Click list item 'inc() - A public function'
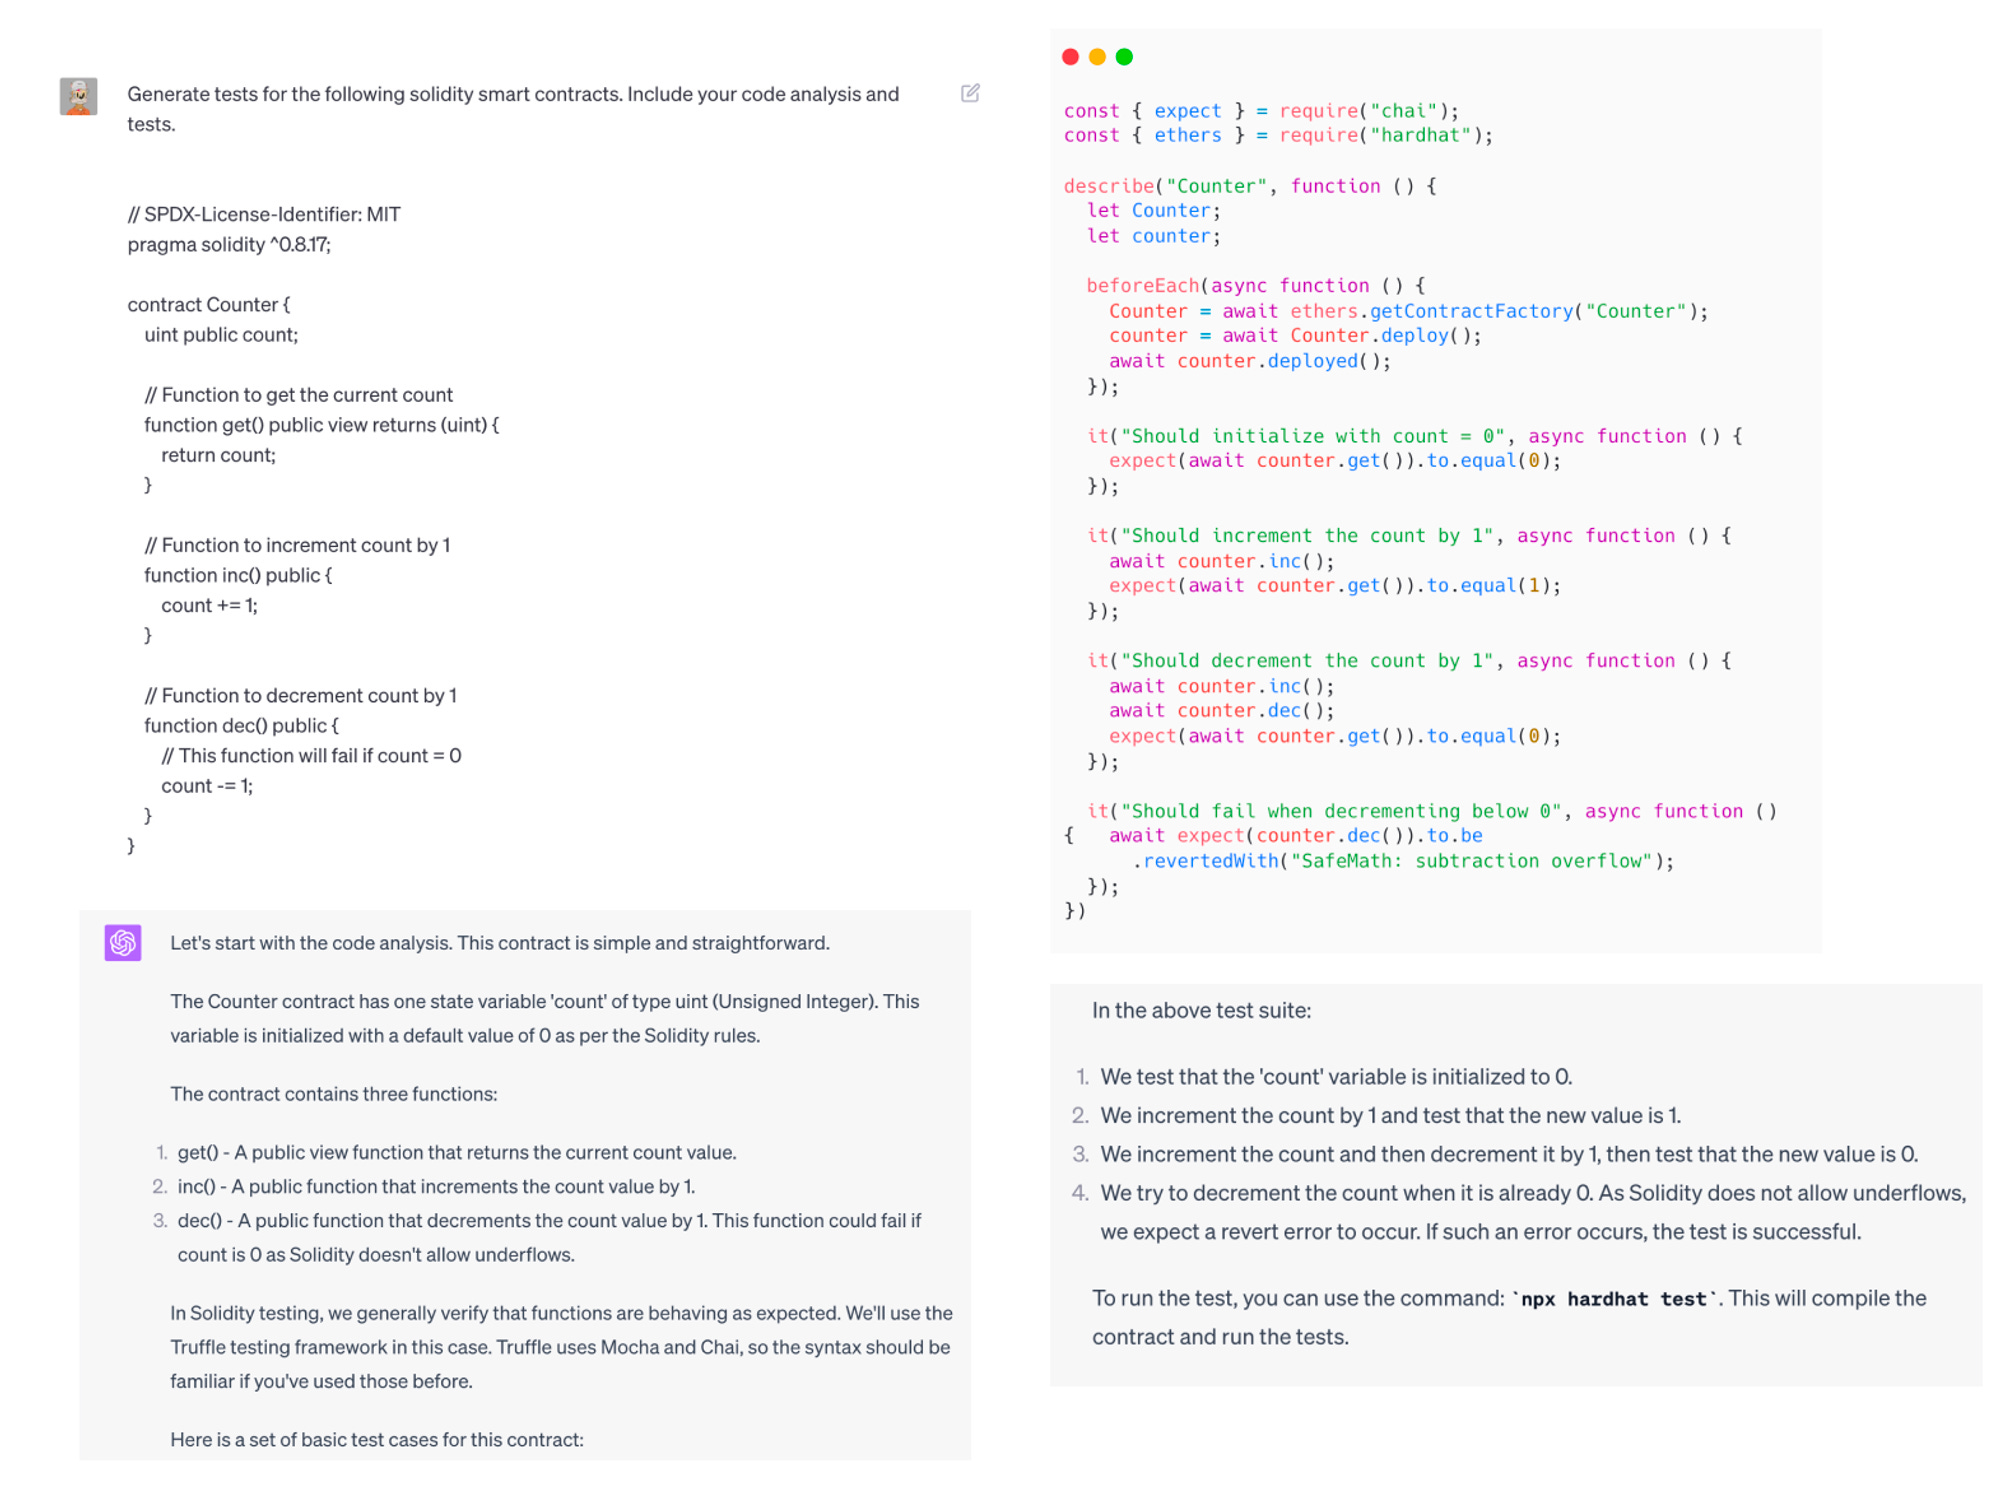2000x1485 pixels. [x=436, y=1186]
